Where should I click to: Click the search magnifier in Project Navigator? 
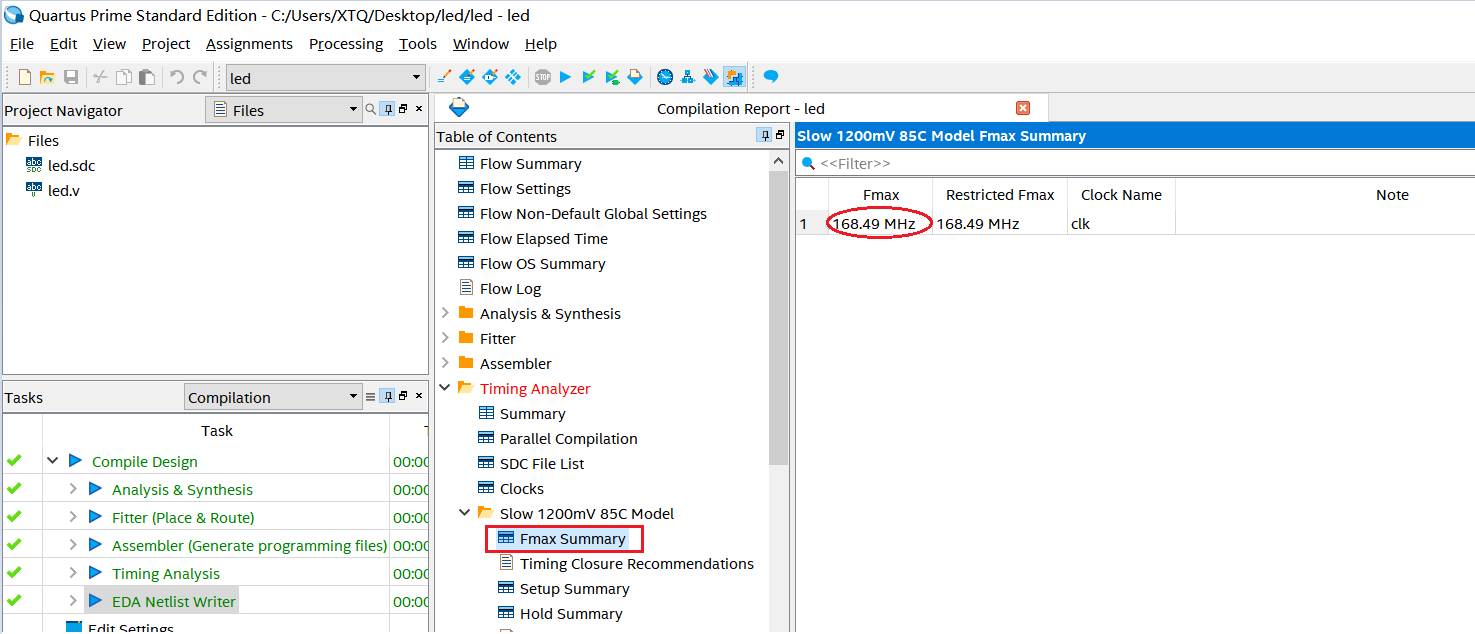point(371,110)
